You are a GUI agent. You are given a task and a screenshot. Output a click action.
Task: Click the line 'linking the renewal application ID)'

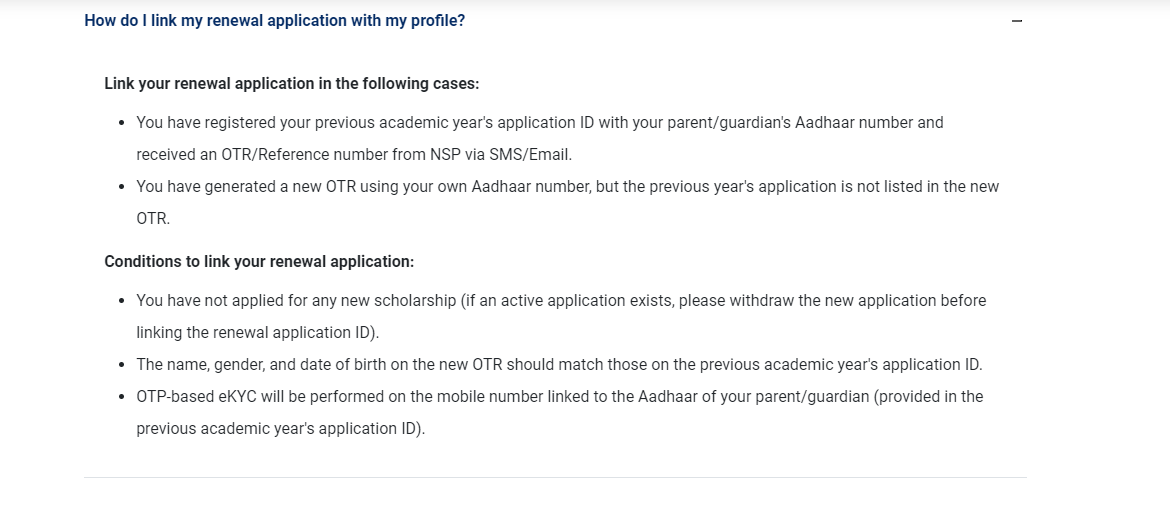pos(258,332)
